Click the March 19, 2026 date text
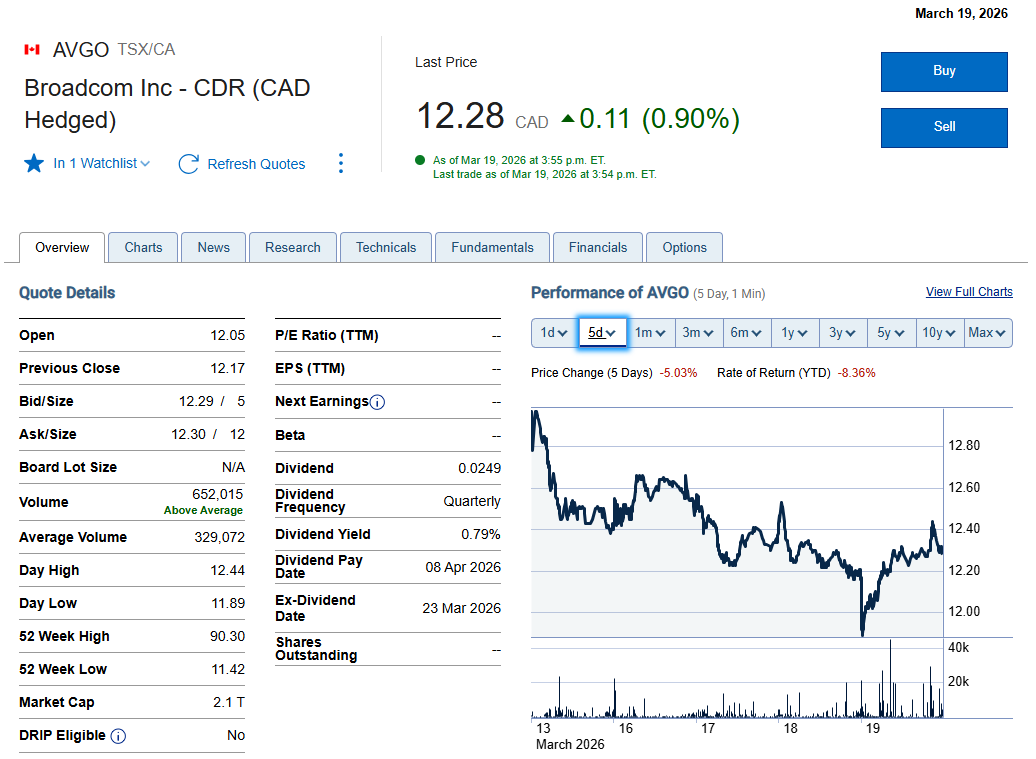Image resolution: width=1036 pixels, height=759 pixels. coord(961,14)
